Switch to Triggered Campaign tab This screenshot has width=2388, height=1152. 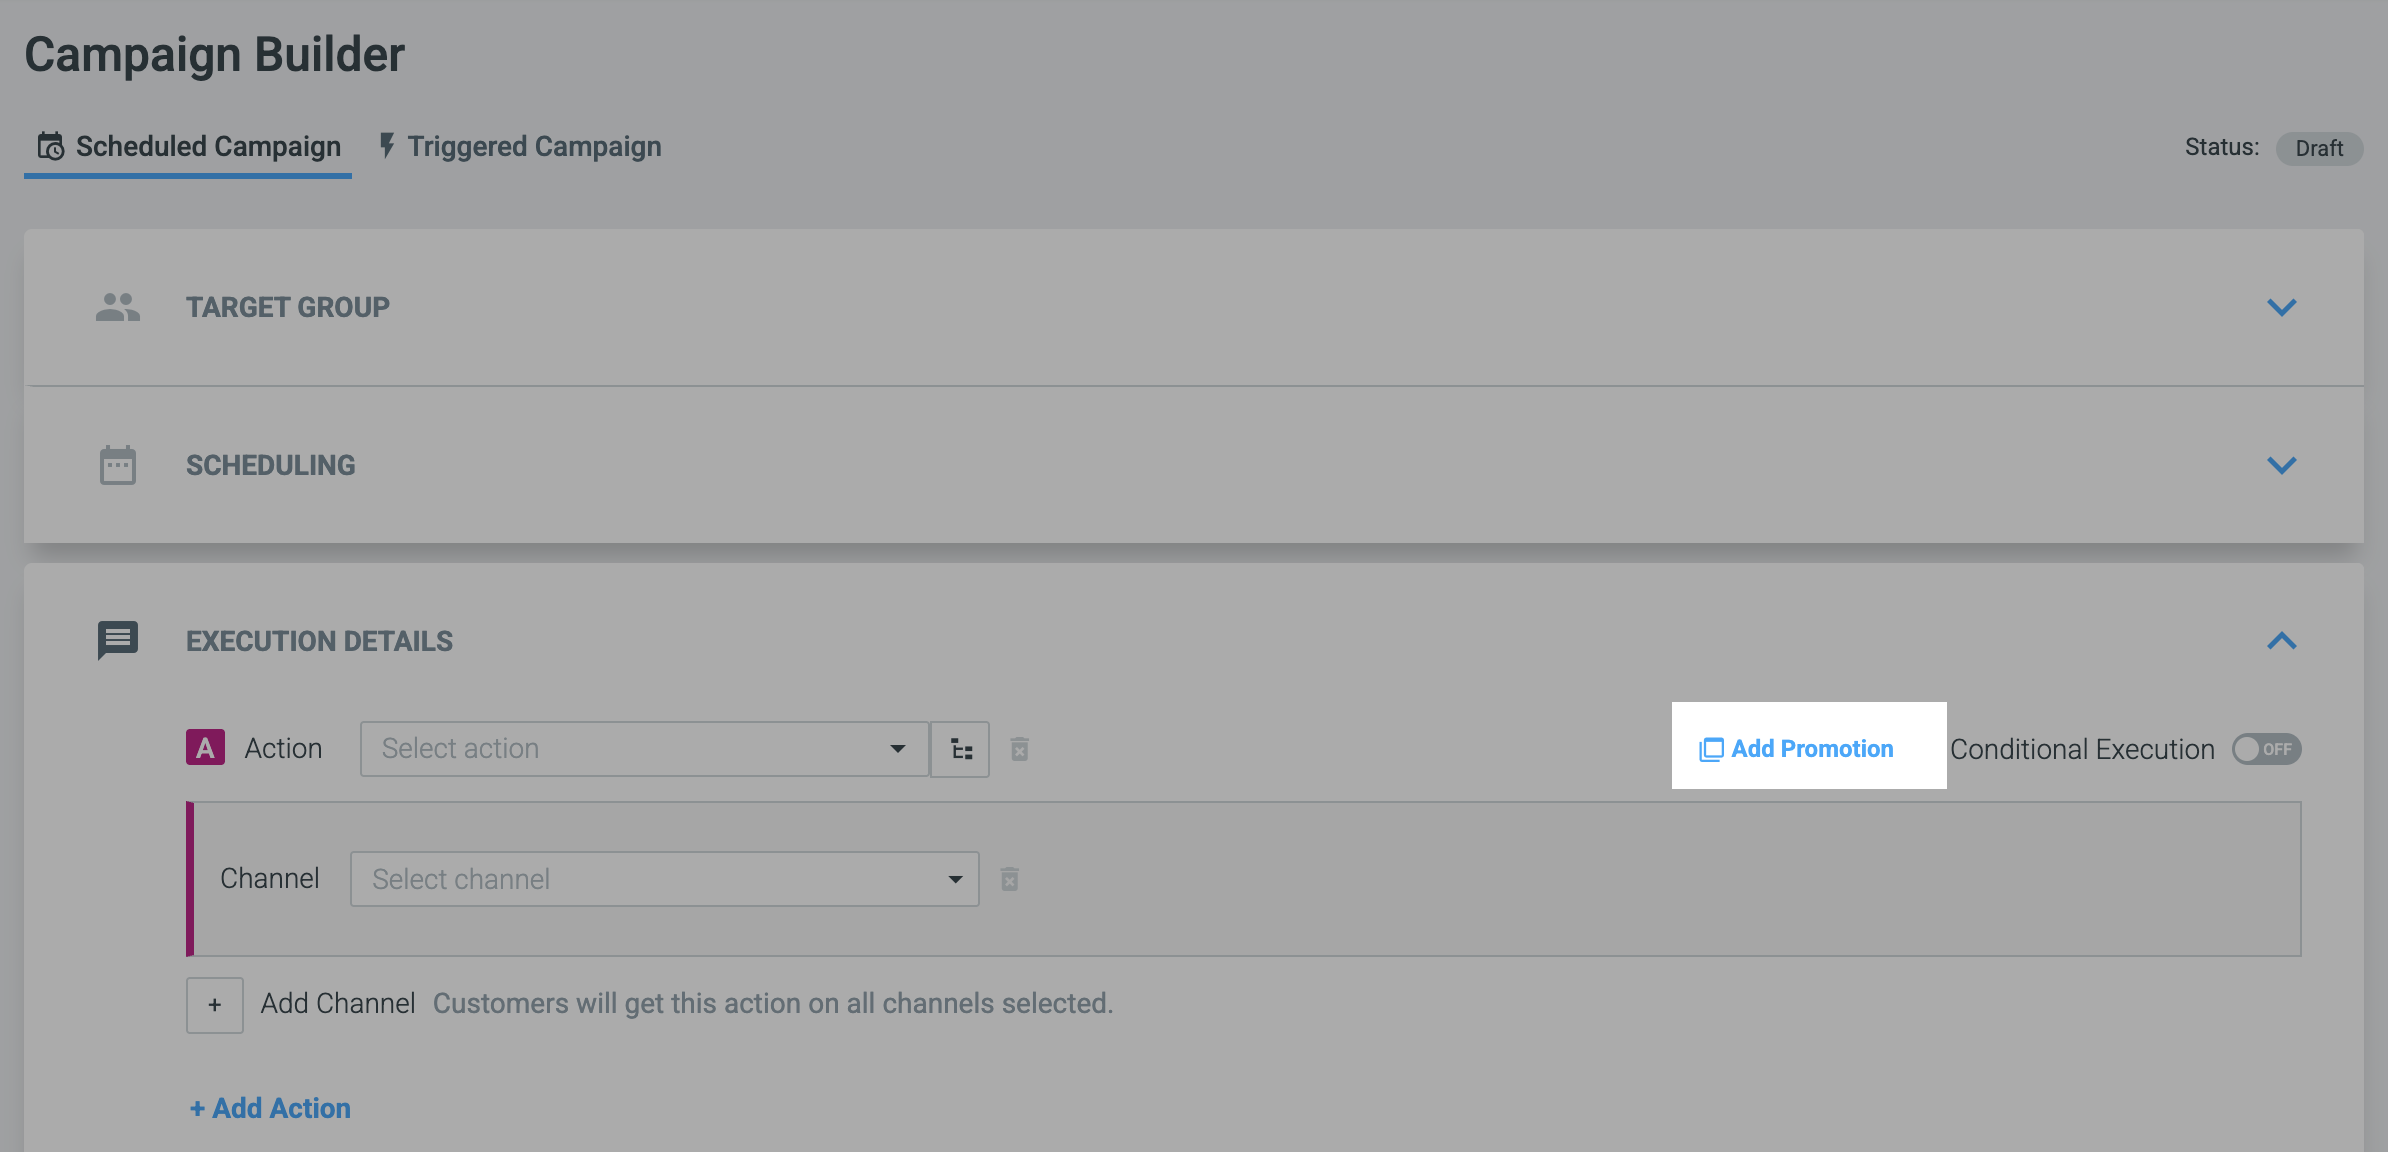click(520, 147)
